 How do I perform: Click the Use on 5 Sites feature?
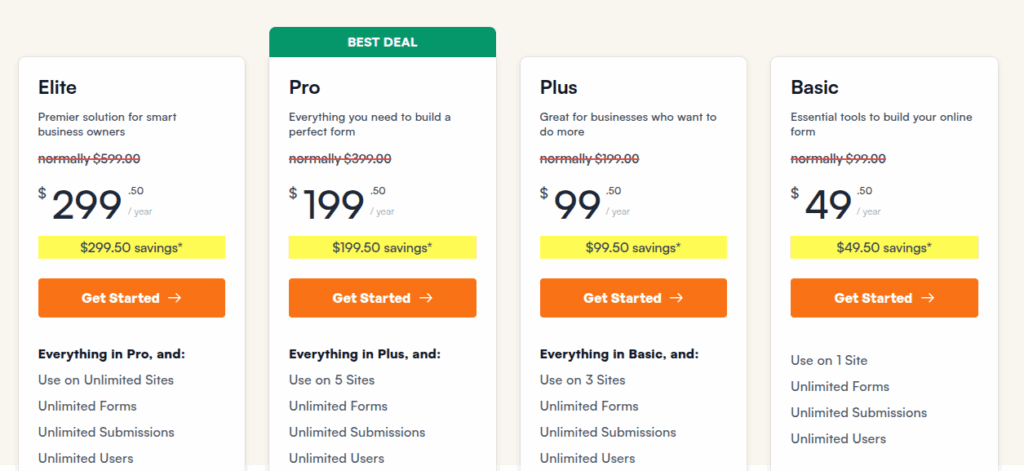point(331,380)
